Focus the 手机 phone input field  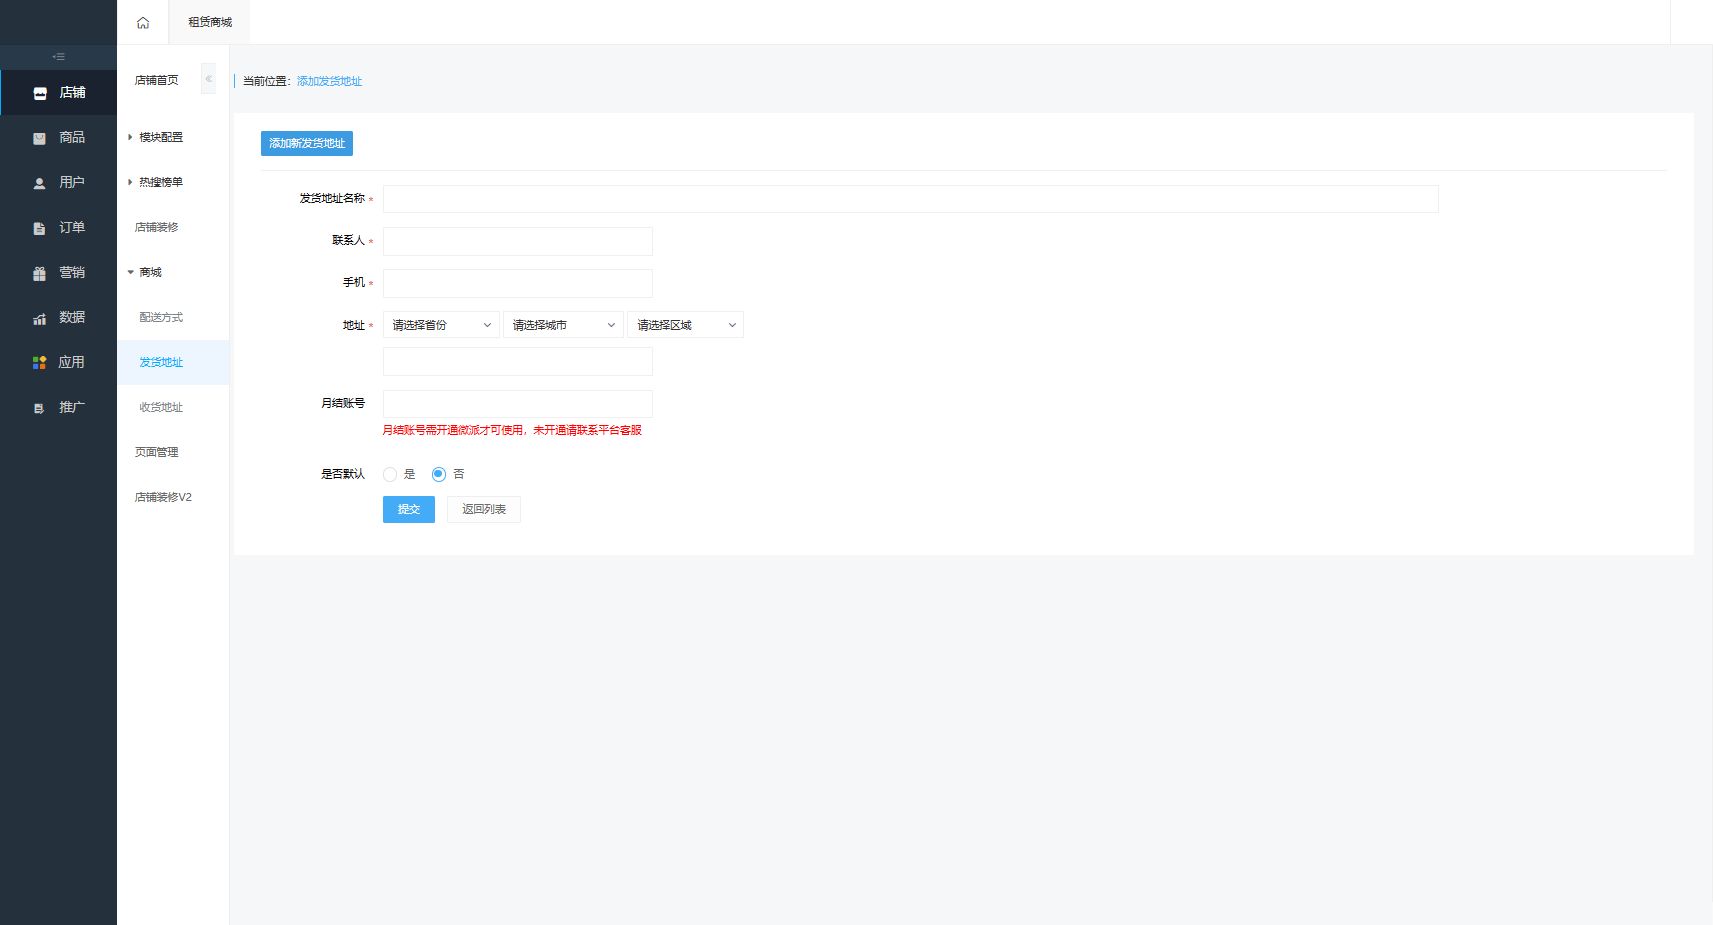(518, 283)
